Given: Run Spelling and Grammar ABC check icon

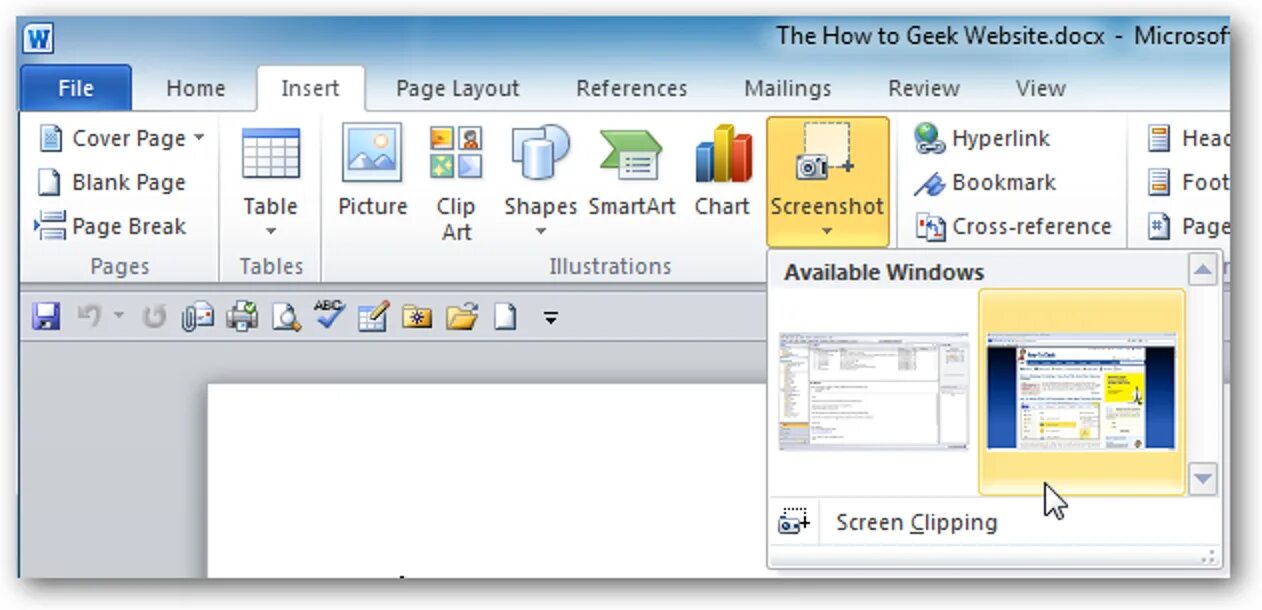Looking at the screenshot, I should tap(329, 315).
